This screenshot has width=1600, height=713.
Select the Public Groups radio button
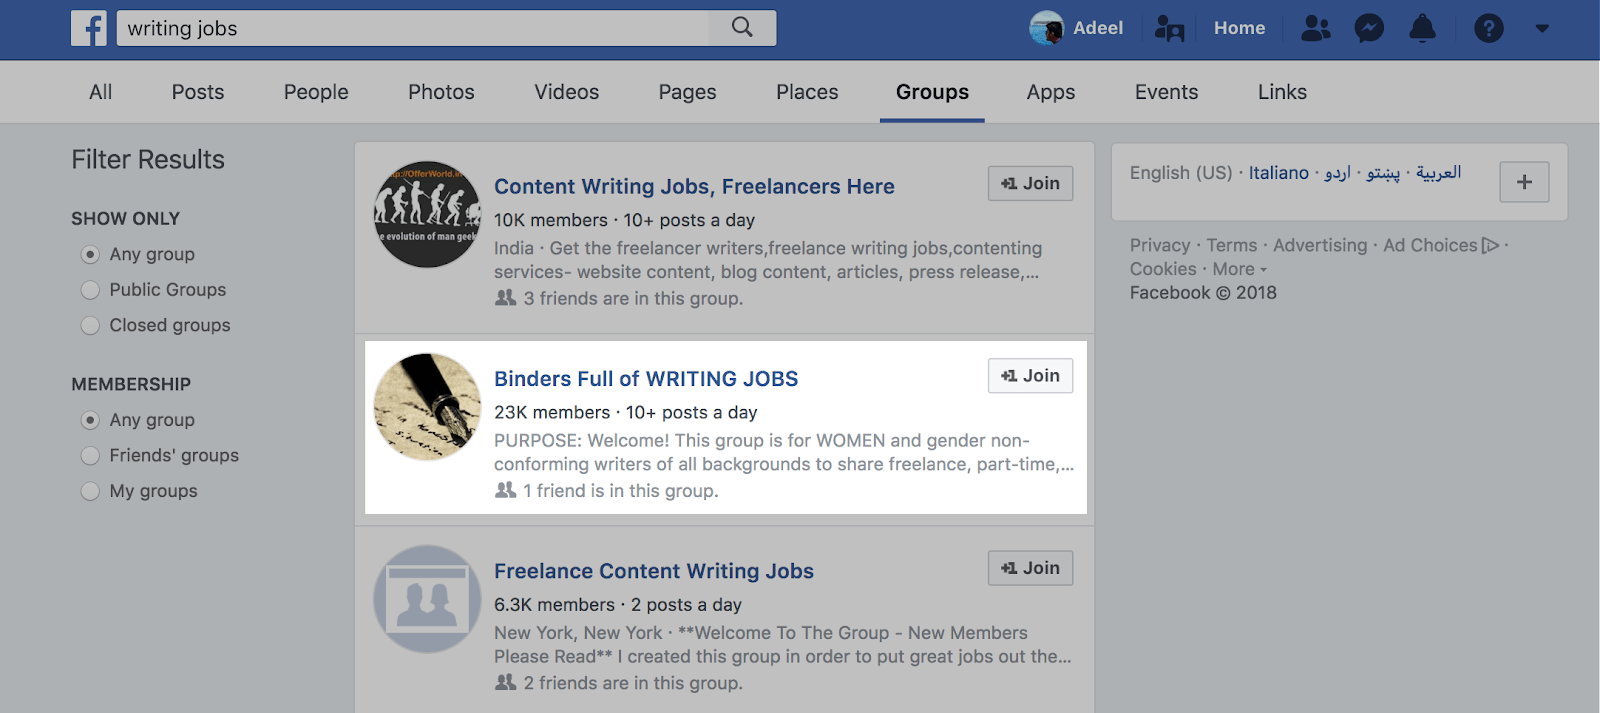[91, 290]
